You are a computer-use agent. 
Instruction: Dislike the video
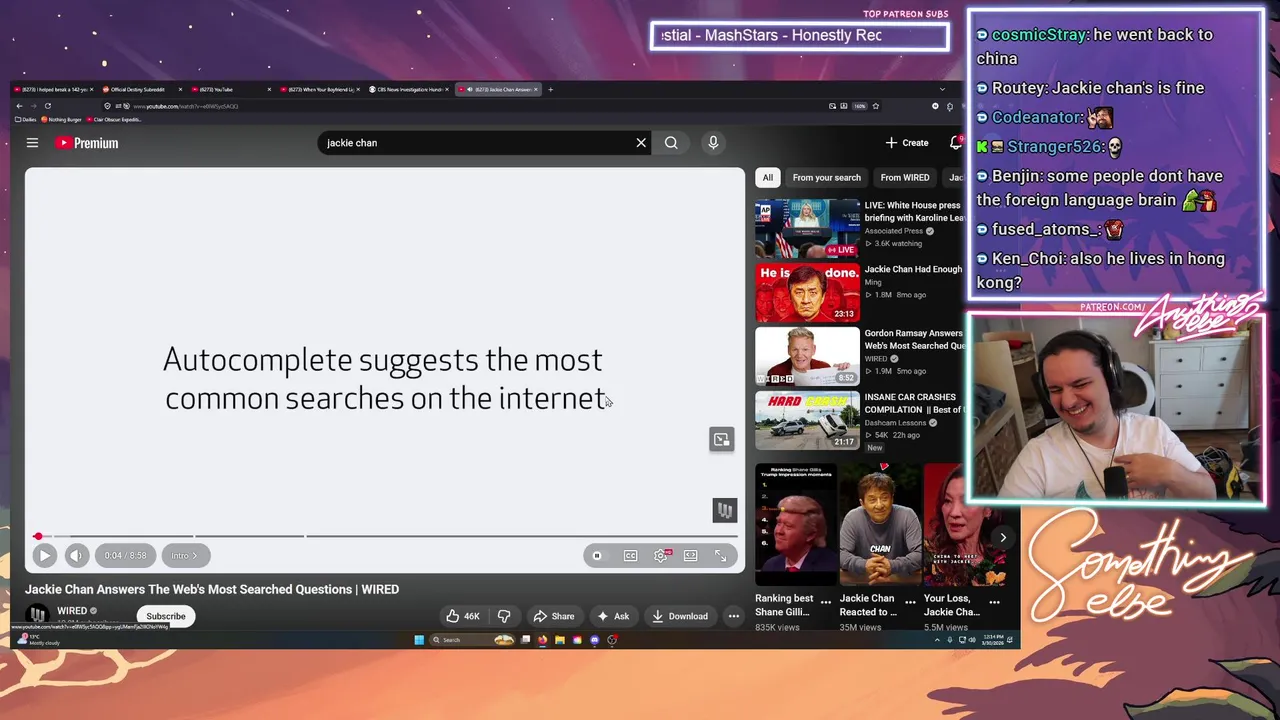pos(504,616)
